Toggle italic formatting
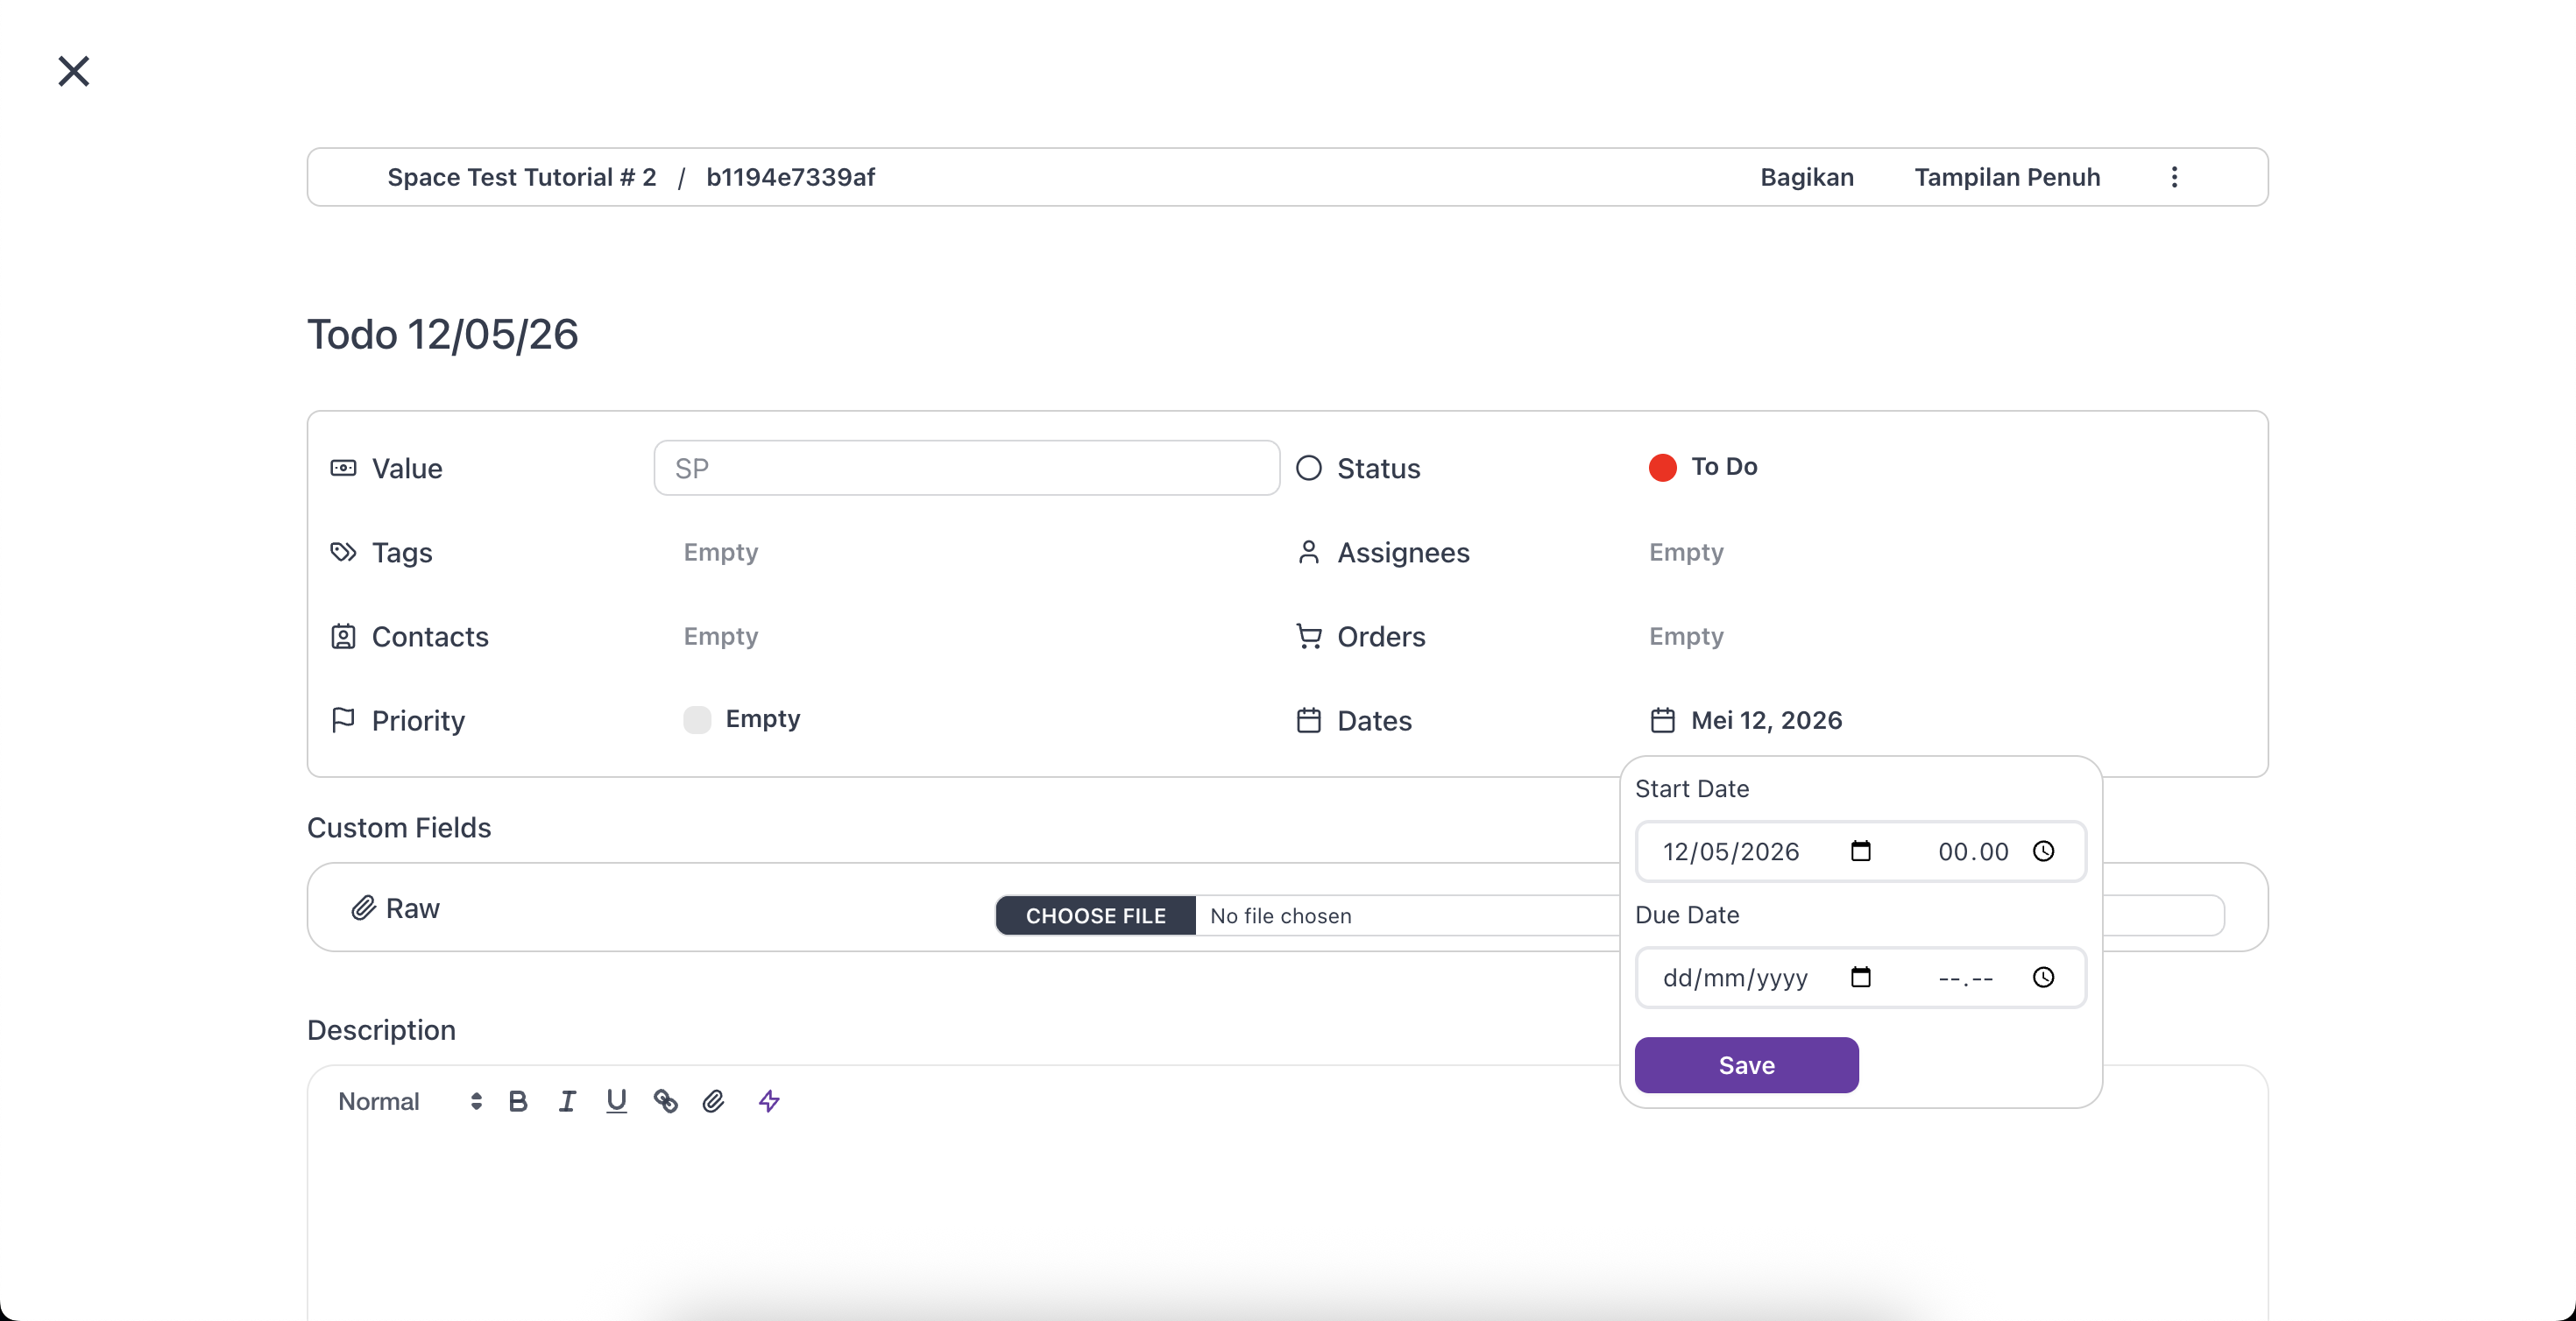This screenshot has width=2576, height=1321. point(566,1101)
